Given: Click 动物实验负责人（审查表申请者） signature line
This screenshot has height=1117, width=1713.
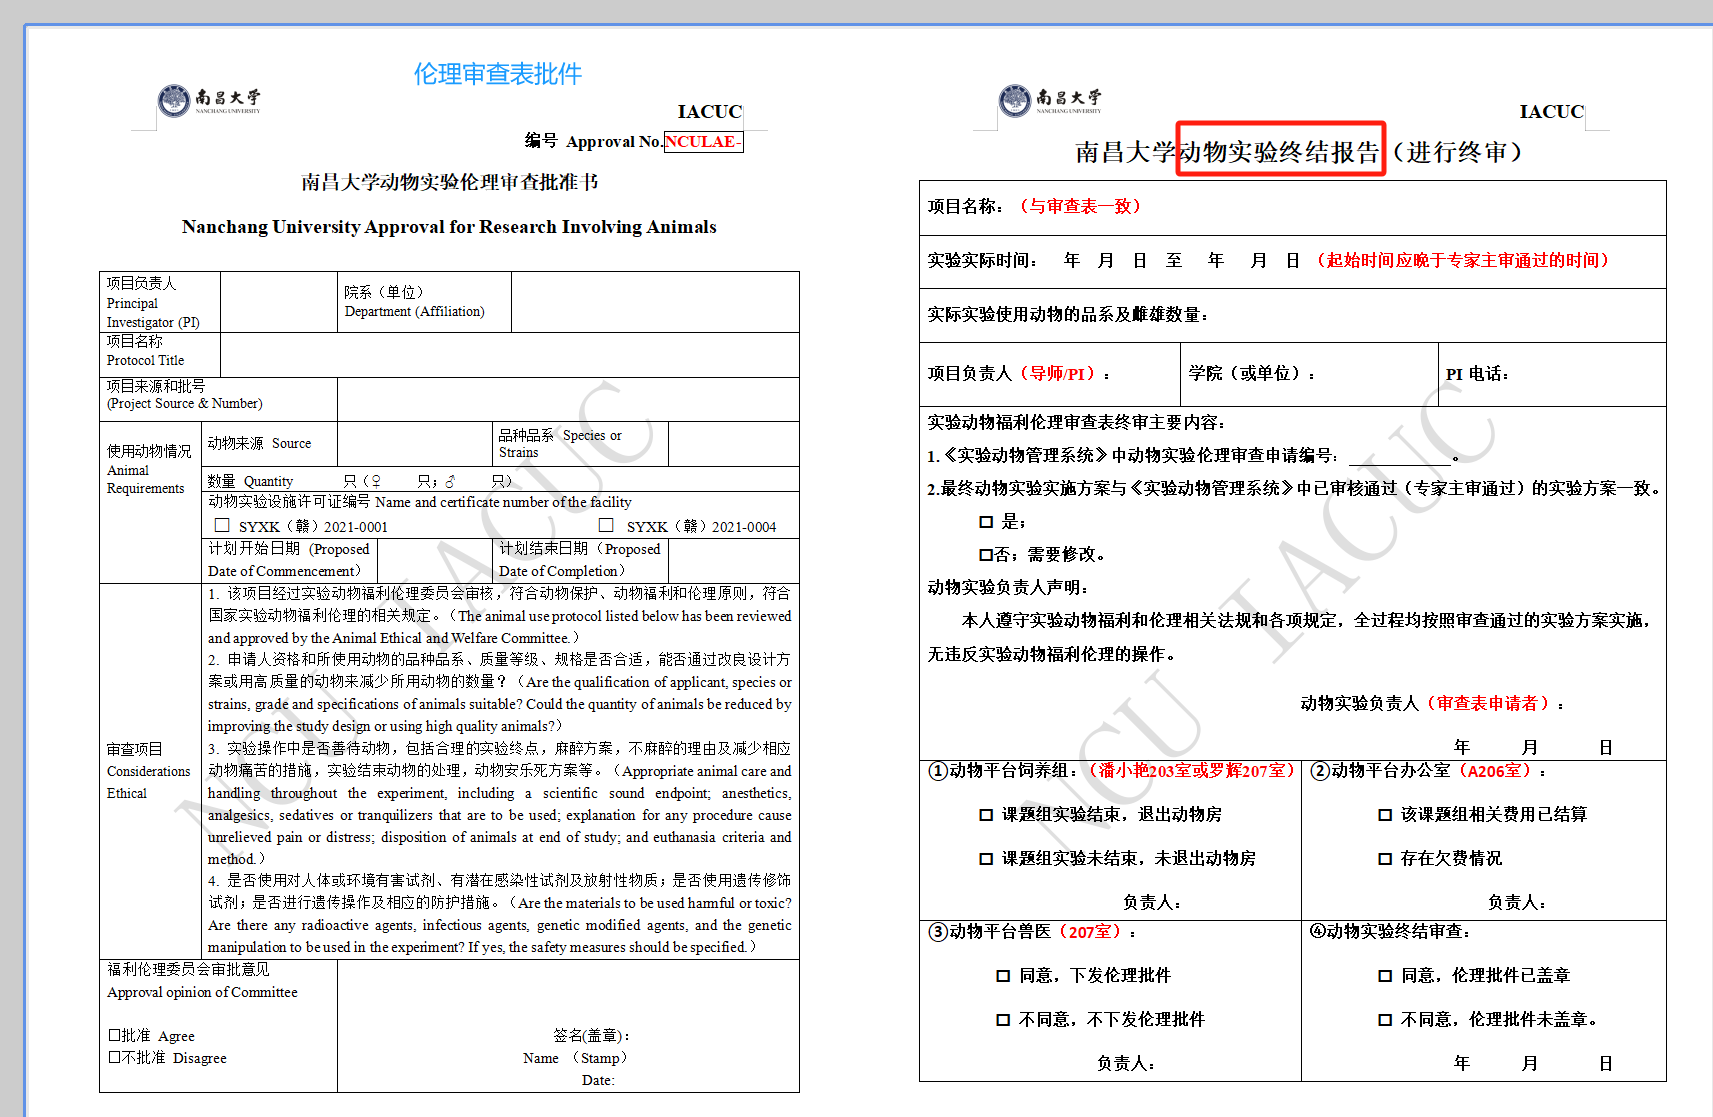Looking at the screenshot, I should pyautogui.click(x=1431, y=704).
